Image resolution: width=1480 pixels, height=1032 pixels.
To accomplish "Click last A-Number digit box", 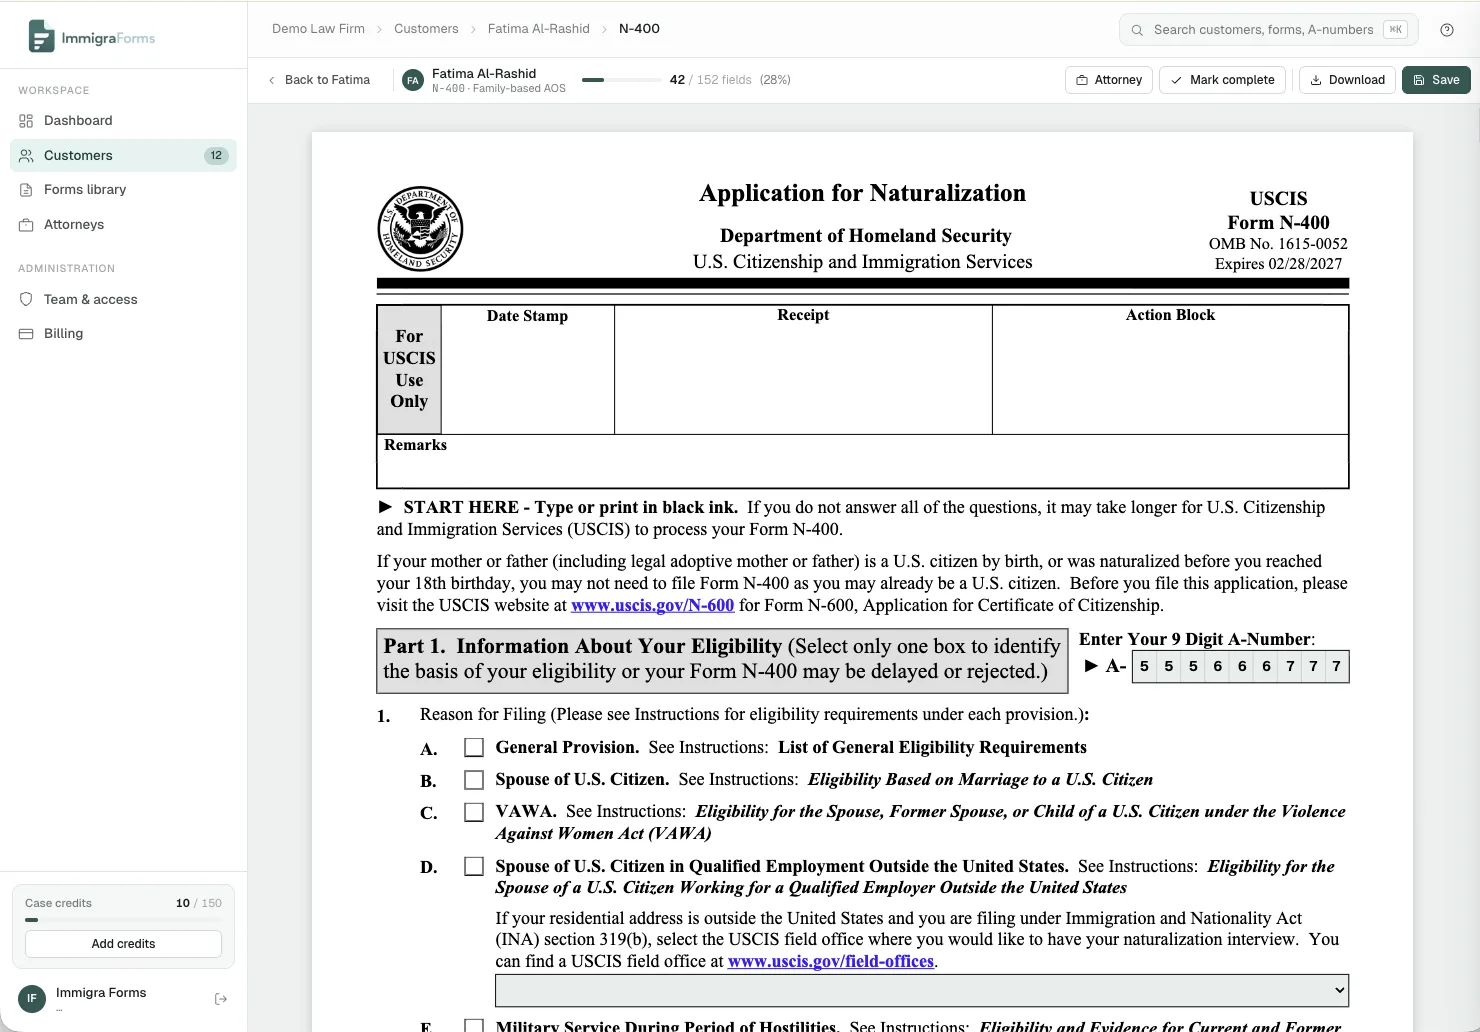I will pyautogui.click(x=1337, y=667).
